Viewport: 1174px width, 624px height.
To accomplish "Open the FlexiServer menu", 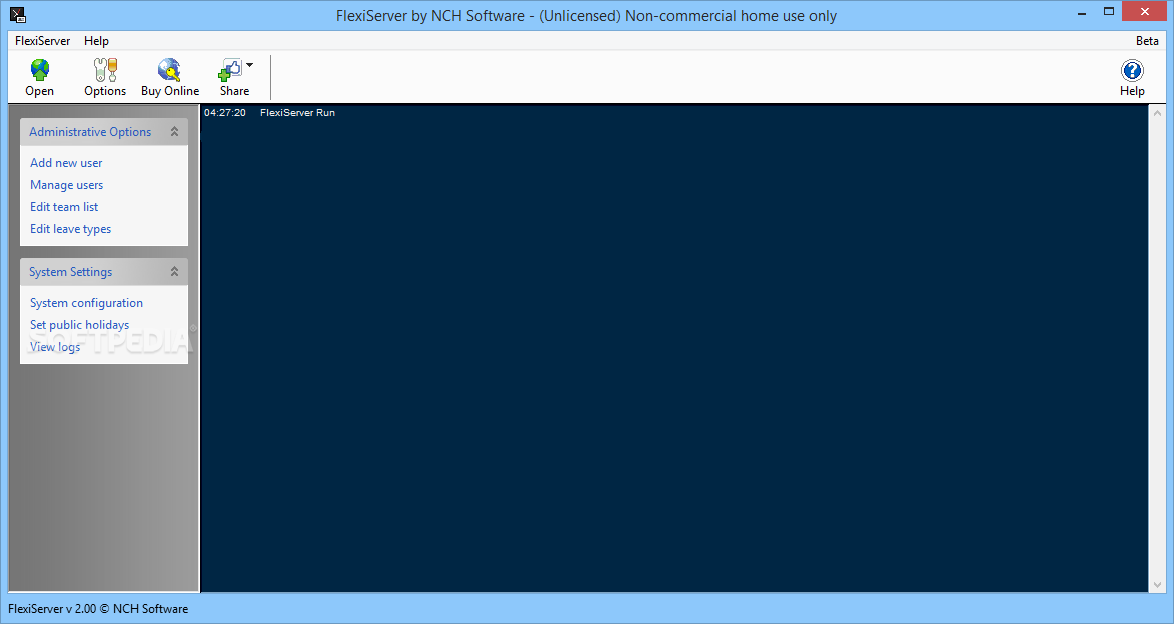I will coord(43,40).
